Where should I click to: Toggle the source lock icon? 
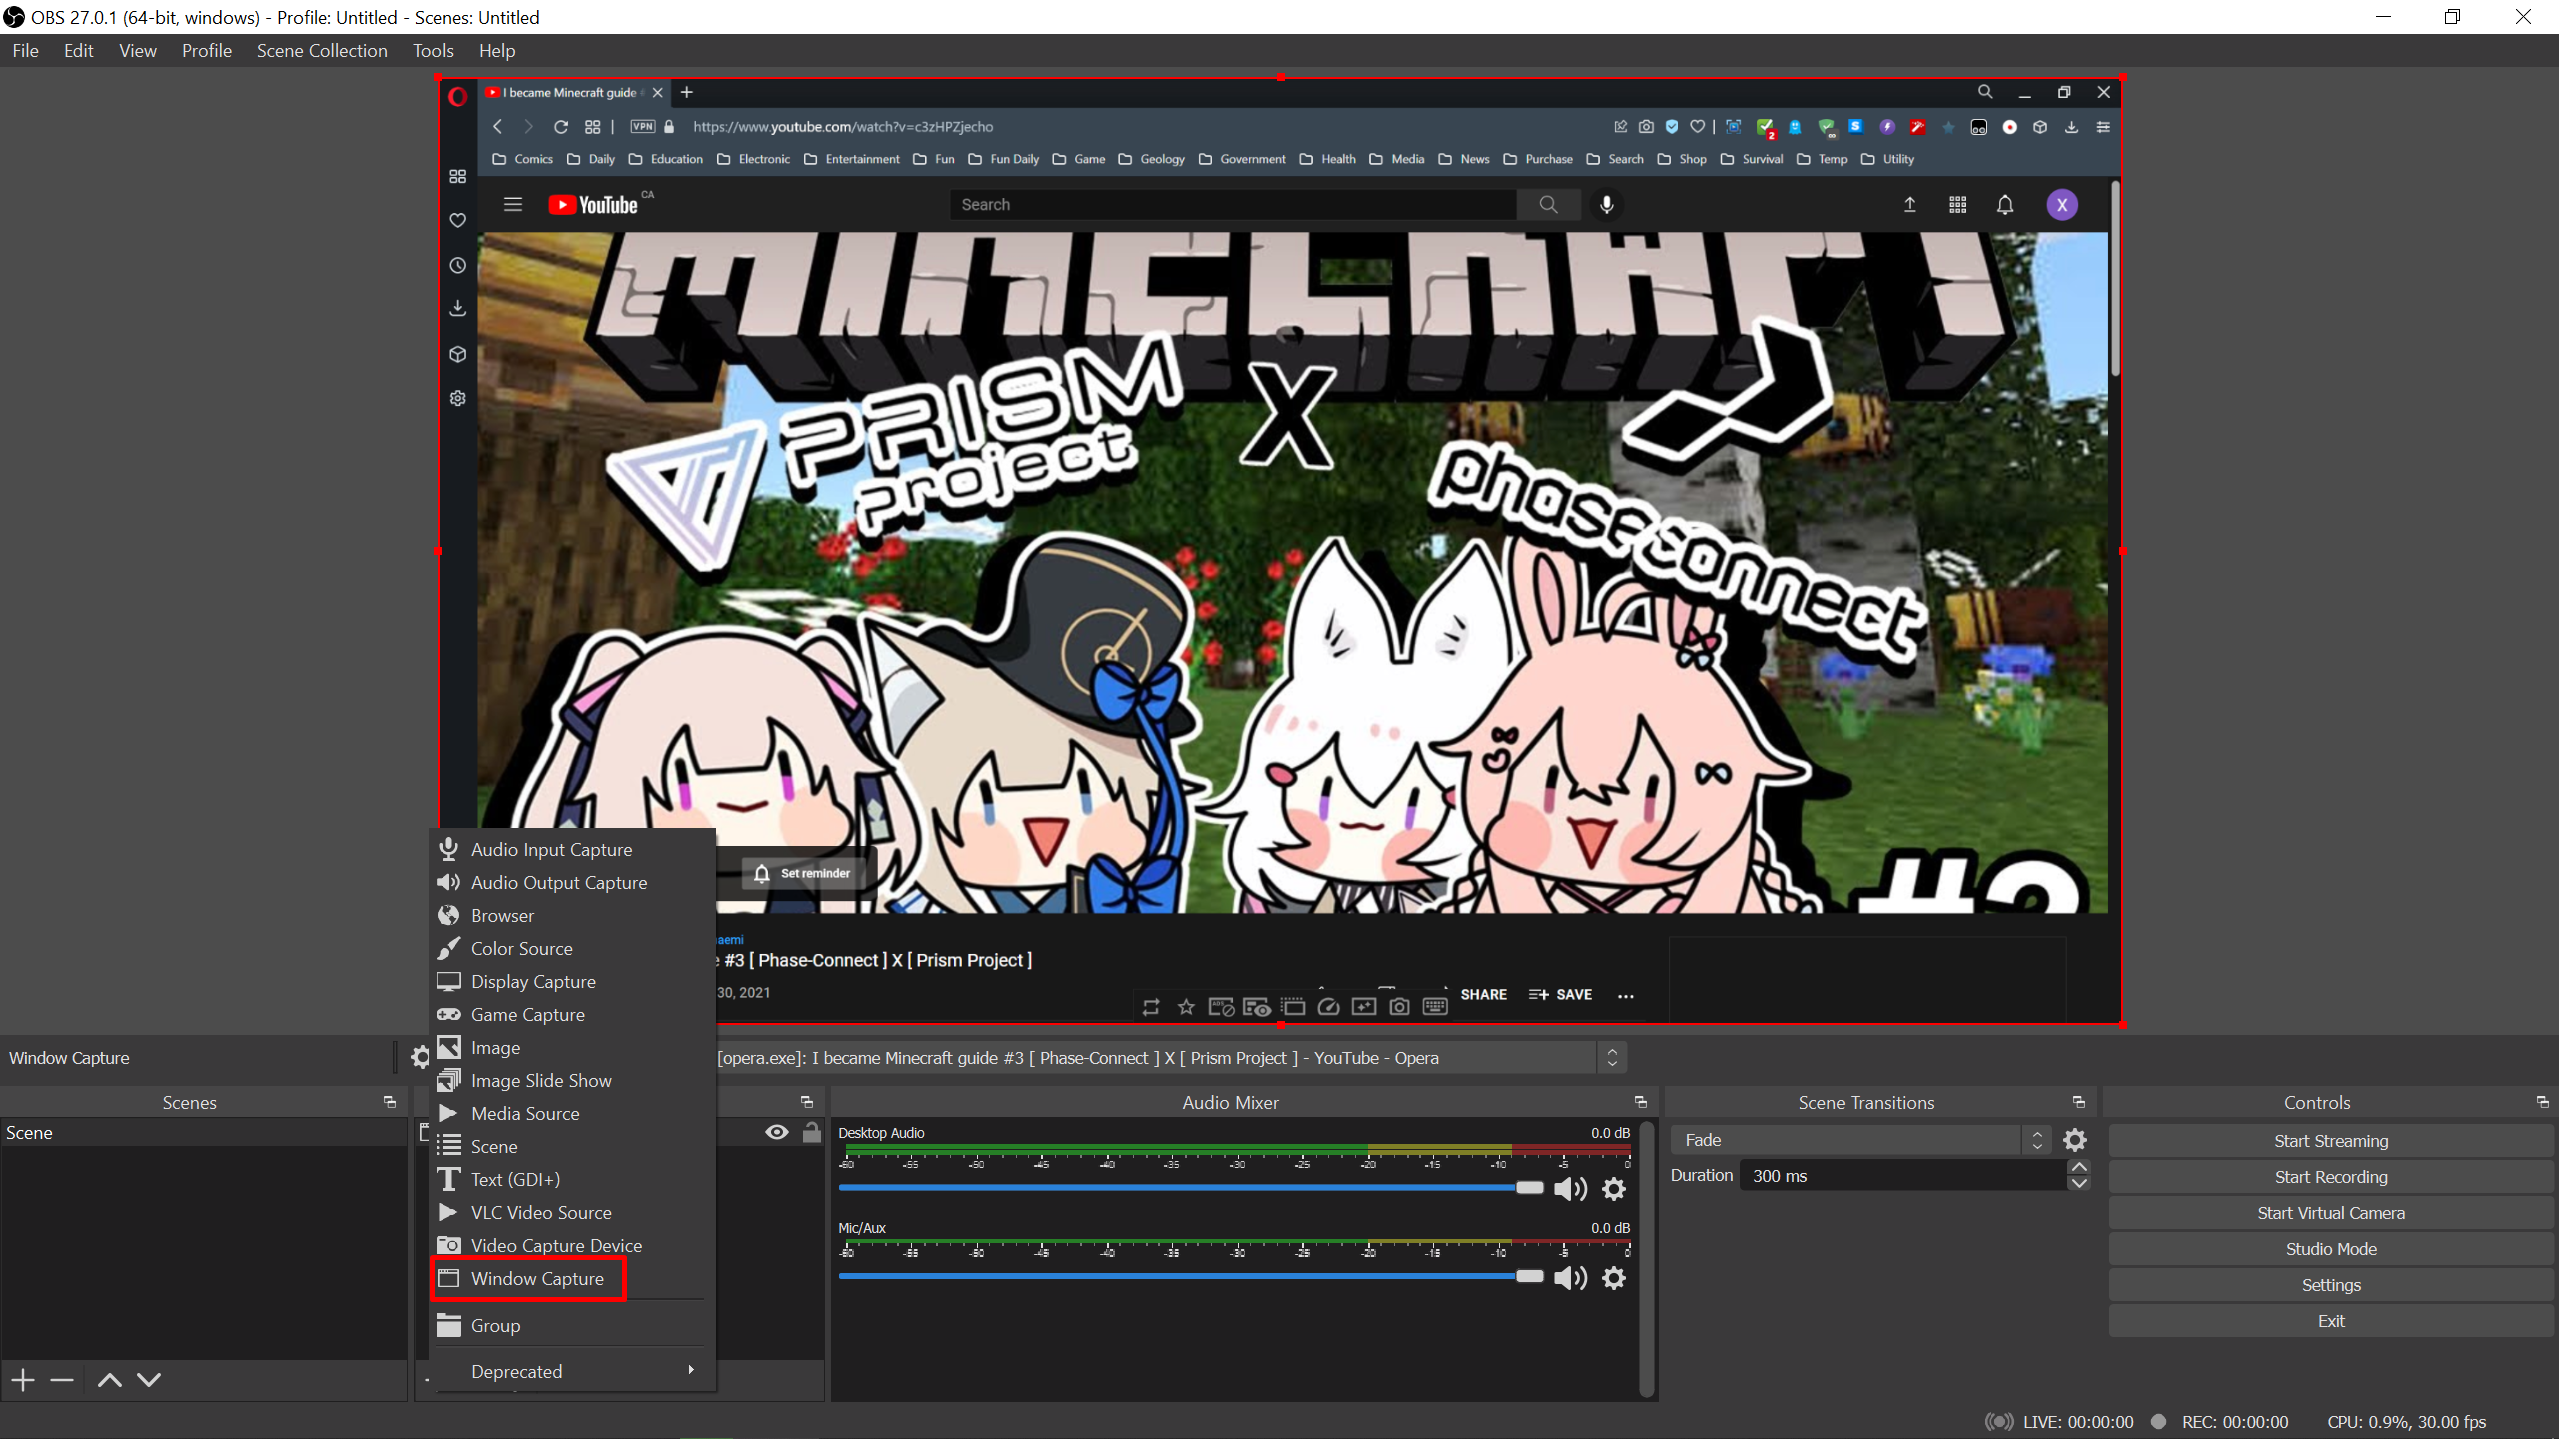[x=812, y=1132]
